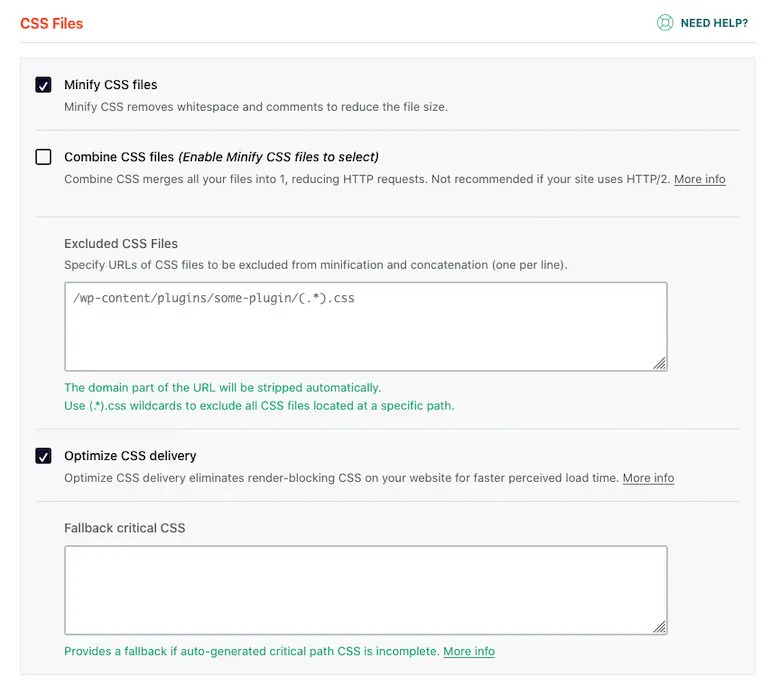Screen dimensions: 770x690
Task: Open More info link for Optimize CSS delivery
Action: [648, 478]
